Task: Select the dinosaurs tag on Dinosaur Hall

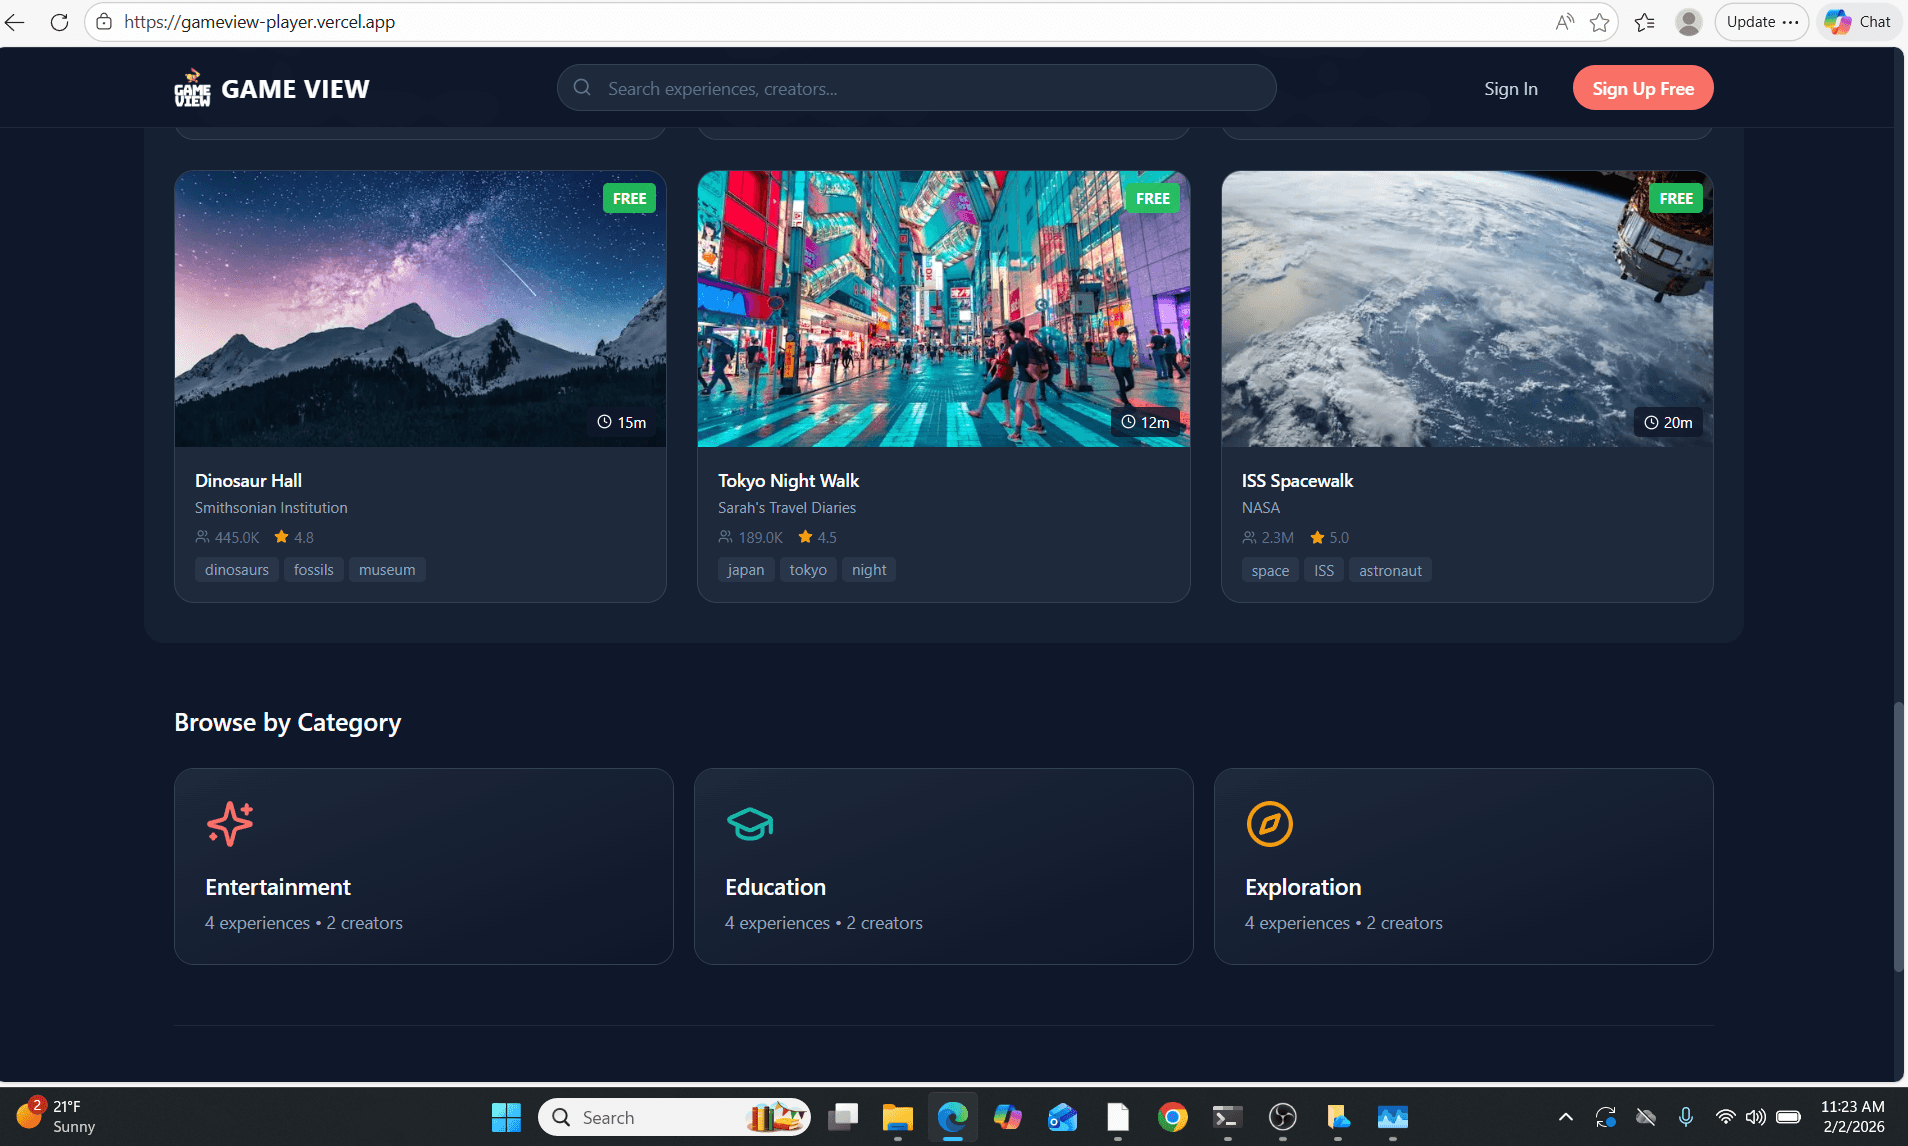Action: (x=237, y=570)
